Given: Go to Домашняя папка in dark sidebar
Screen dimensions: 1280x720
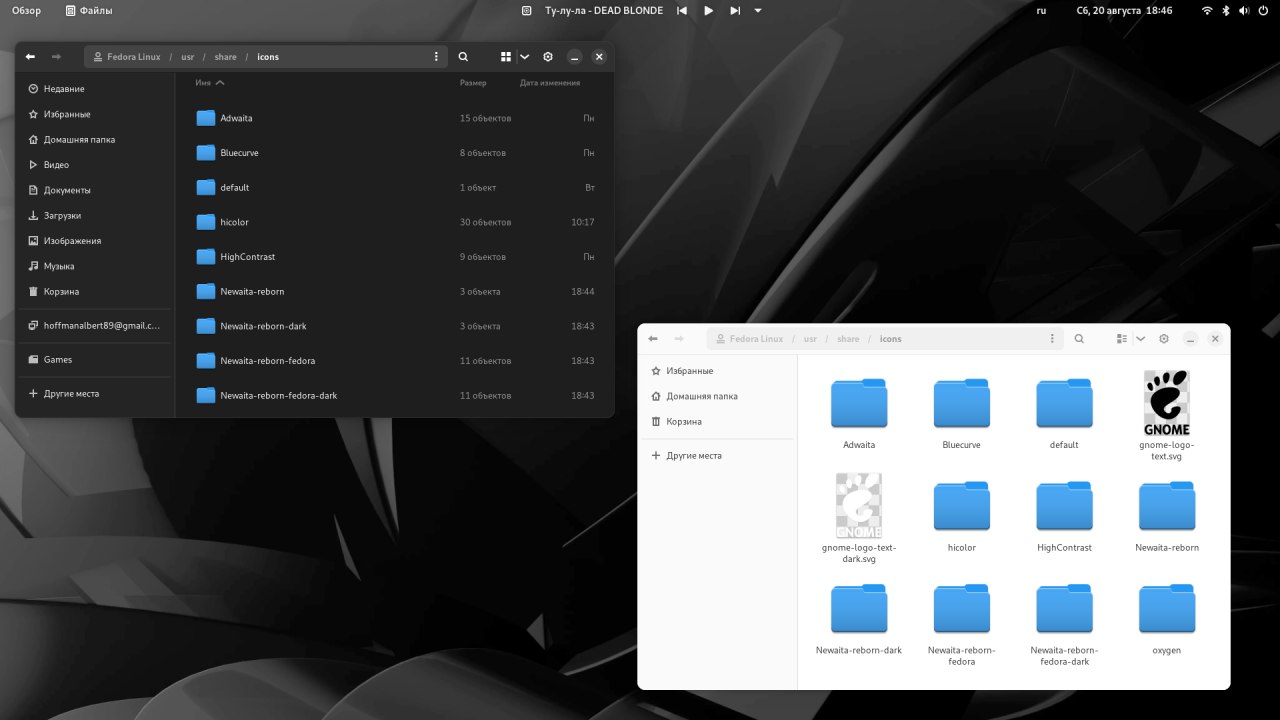Looking at the screenshot, I should pos(95,140).
